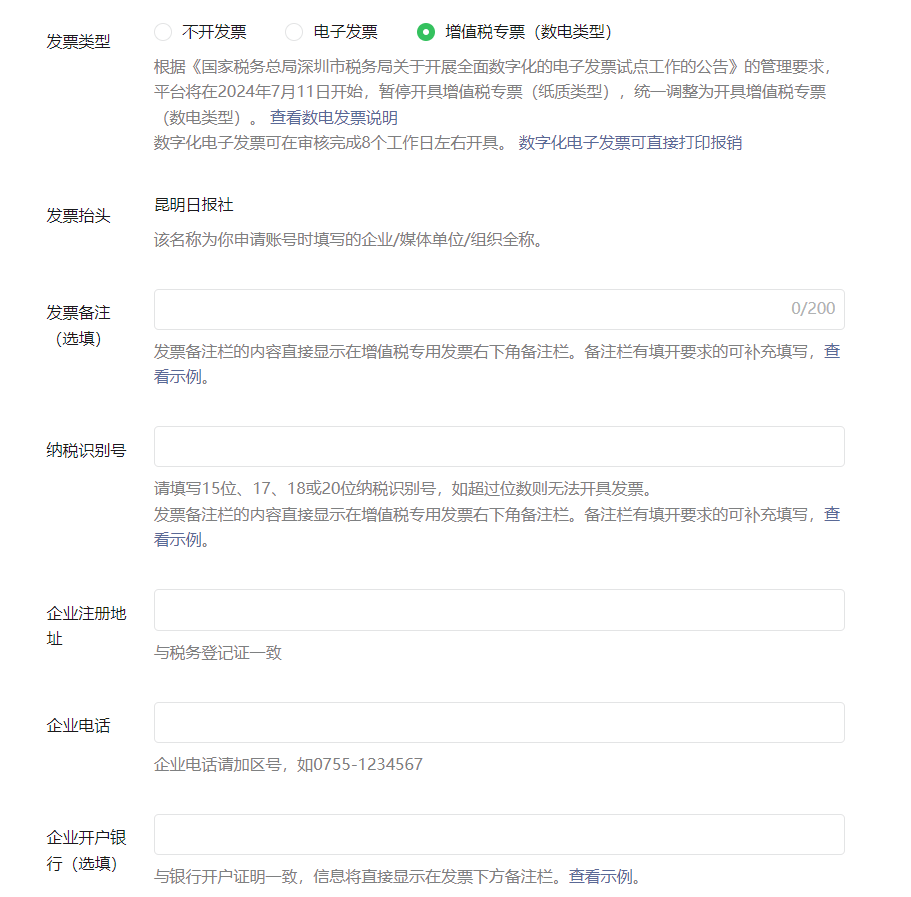Click hint 请填写15位、17、18或20位纳税识别号
The height and width of the screenshot is (897, 911).
(x=404, y=489)
